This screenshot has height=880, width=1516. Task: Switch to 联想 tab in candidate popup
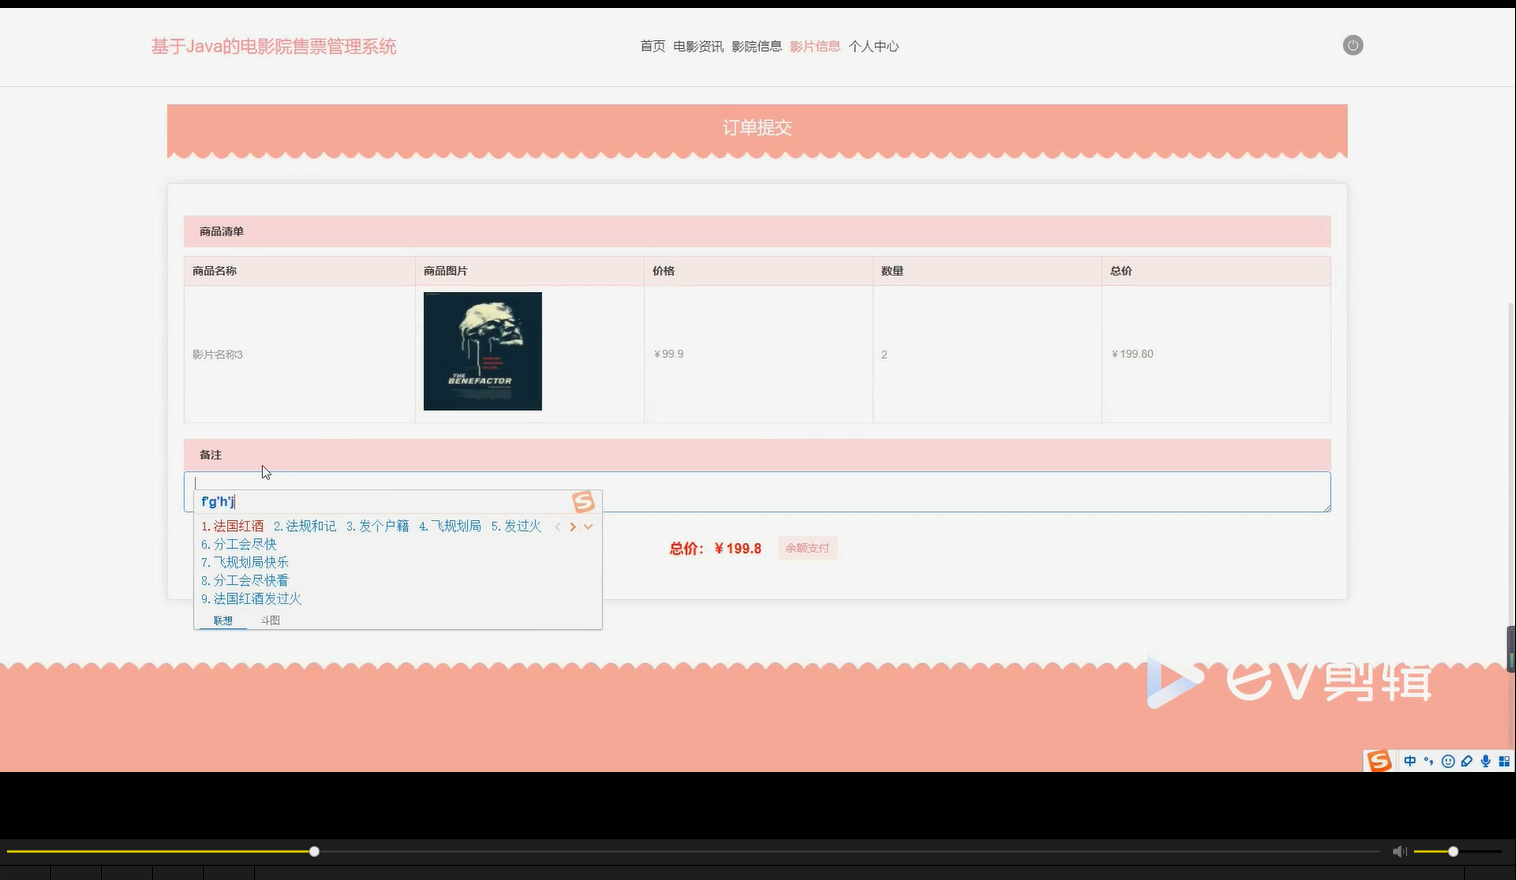pyautogui.click(x=223, y=621)
